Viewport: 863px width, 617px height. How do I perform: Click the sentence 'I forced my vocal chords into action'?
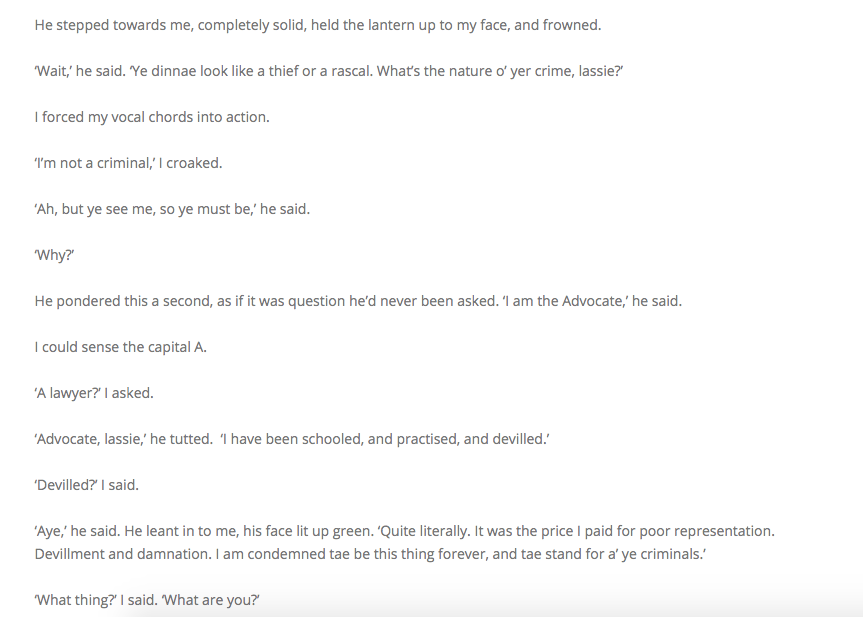[x=152, y=117]
